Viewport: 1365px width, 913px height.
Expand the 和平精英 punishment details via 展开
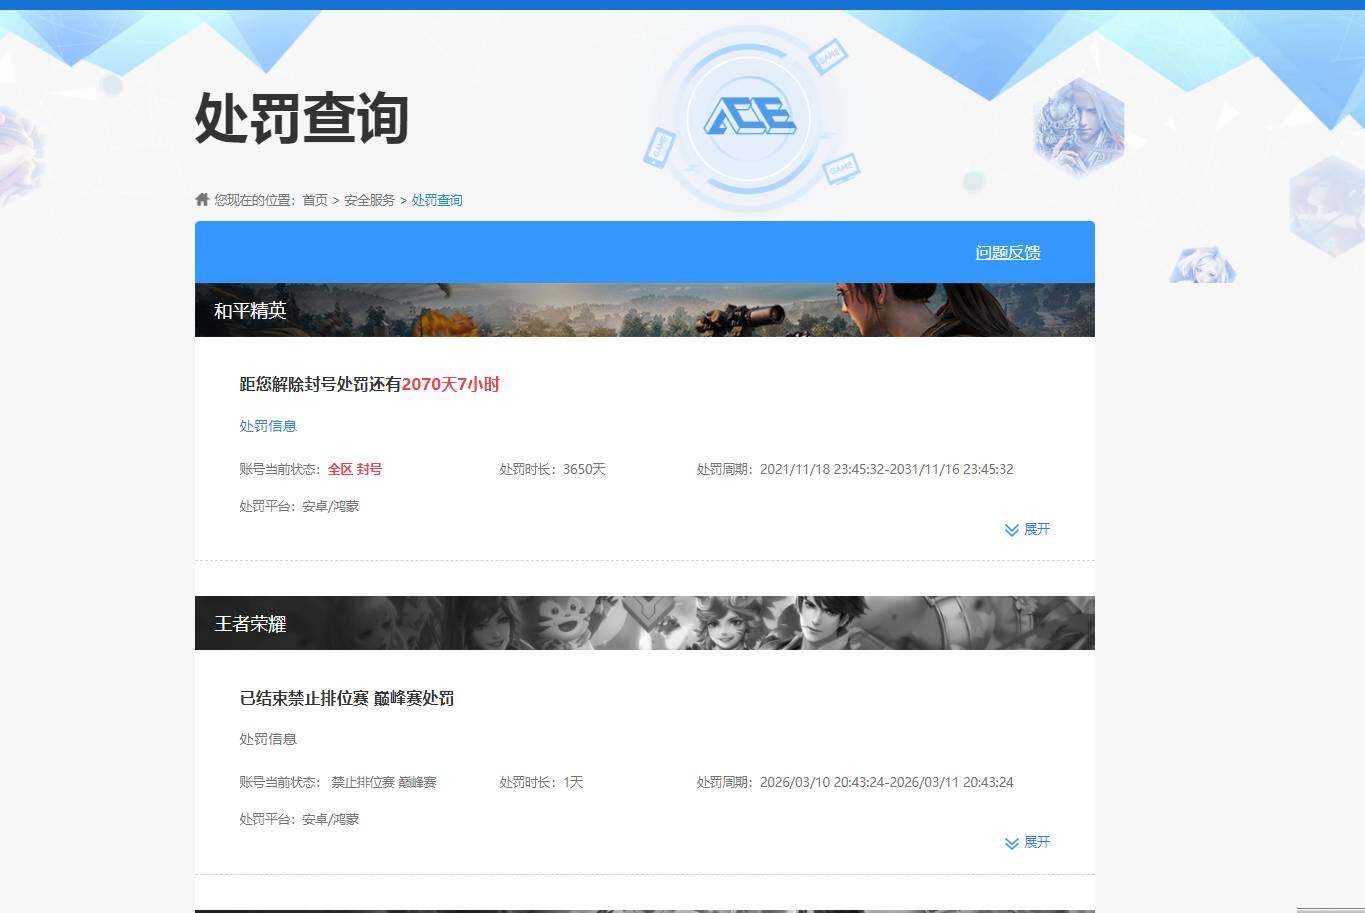(1036, 529)
